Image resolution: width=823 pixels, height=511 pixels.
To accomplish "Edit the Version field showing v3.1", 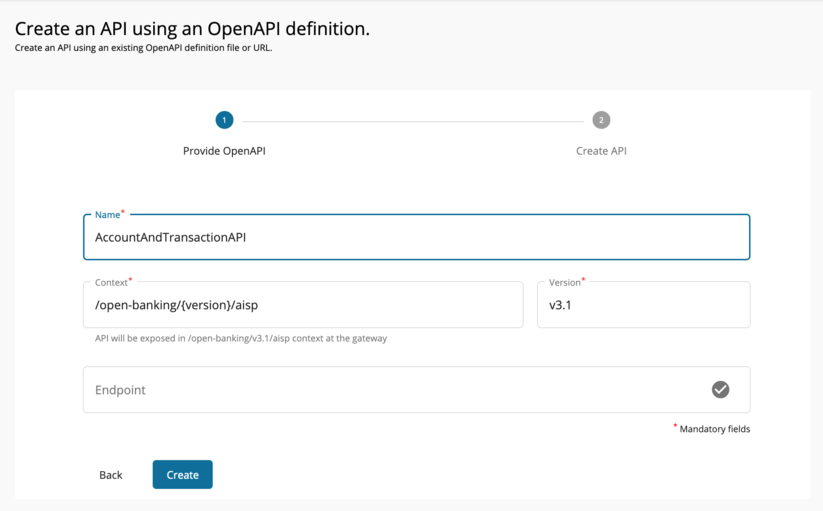I will tap(643, 305).
